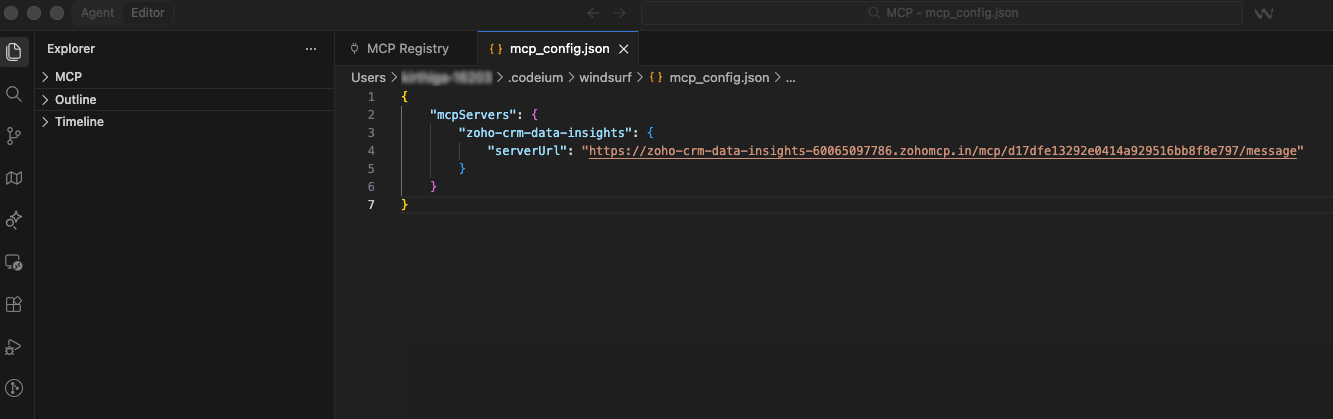Select the mcp_config.json tab
Image resolution: width=1333 pixels, height=419 pixels.
(x=558, y=48)
